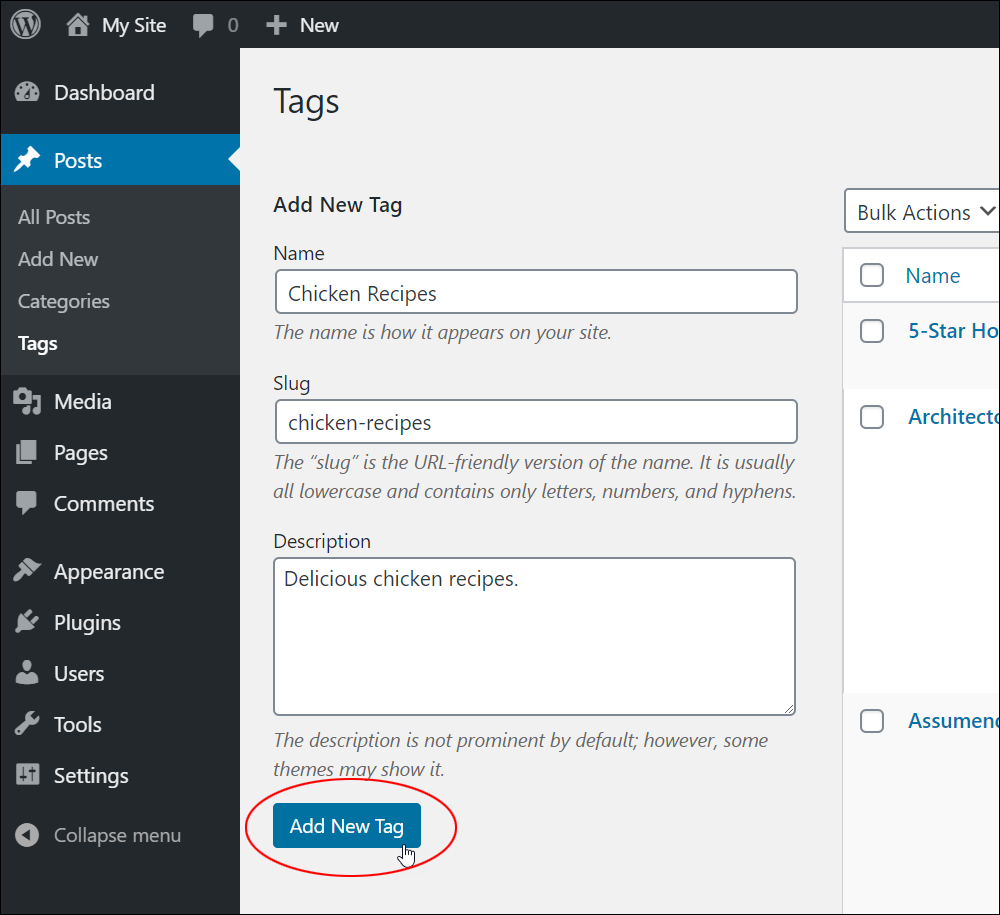Click the Comments sidebar bubble icon
Image resolution: width=1000 pixels, height=915 pixels.
pos(26,503)
